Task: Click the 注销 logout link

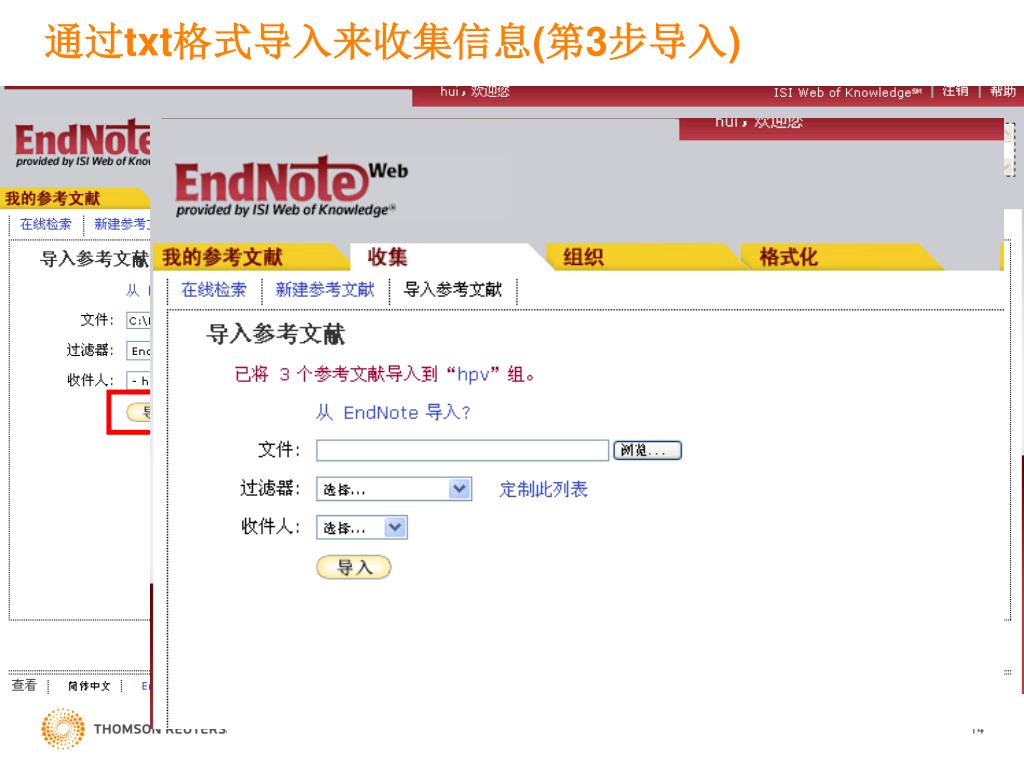Action: [x=955, y=91]
